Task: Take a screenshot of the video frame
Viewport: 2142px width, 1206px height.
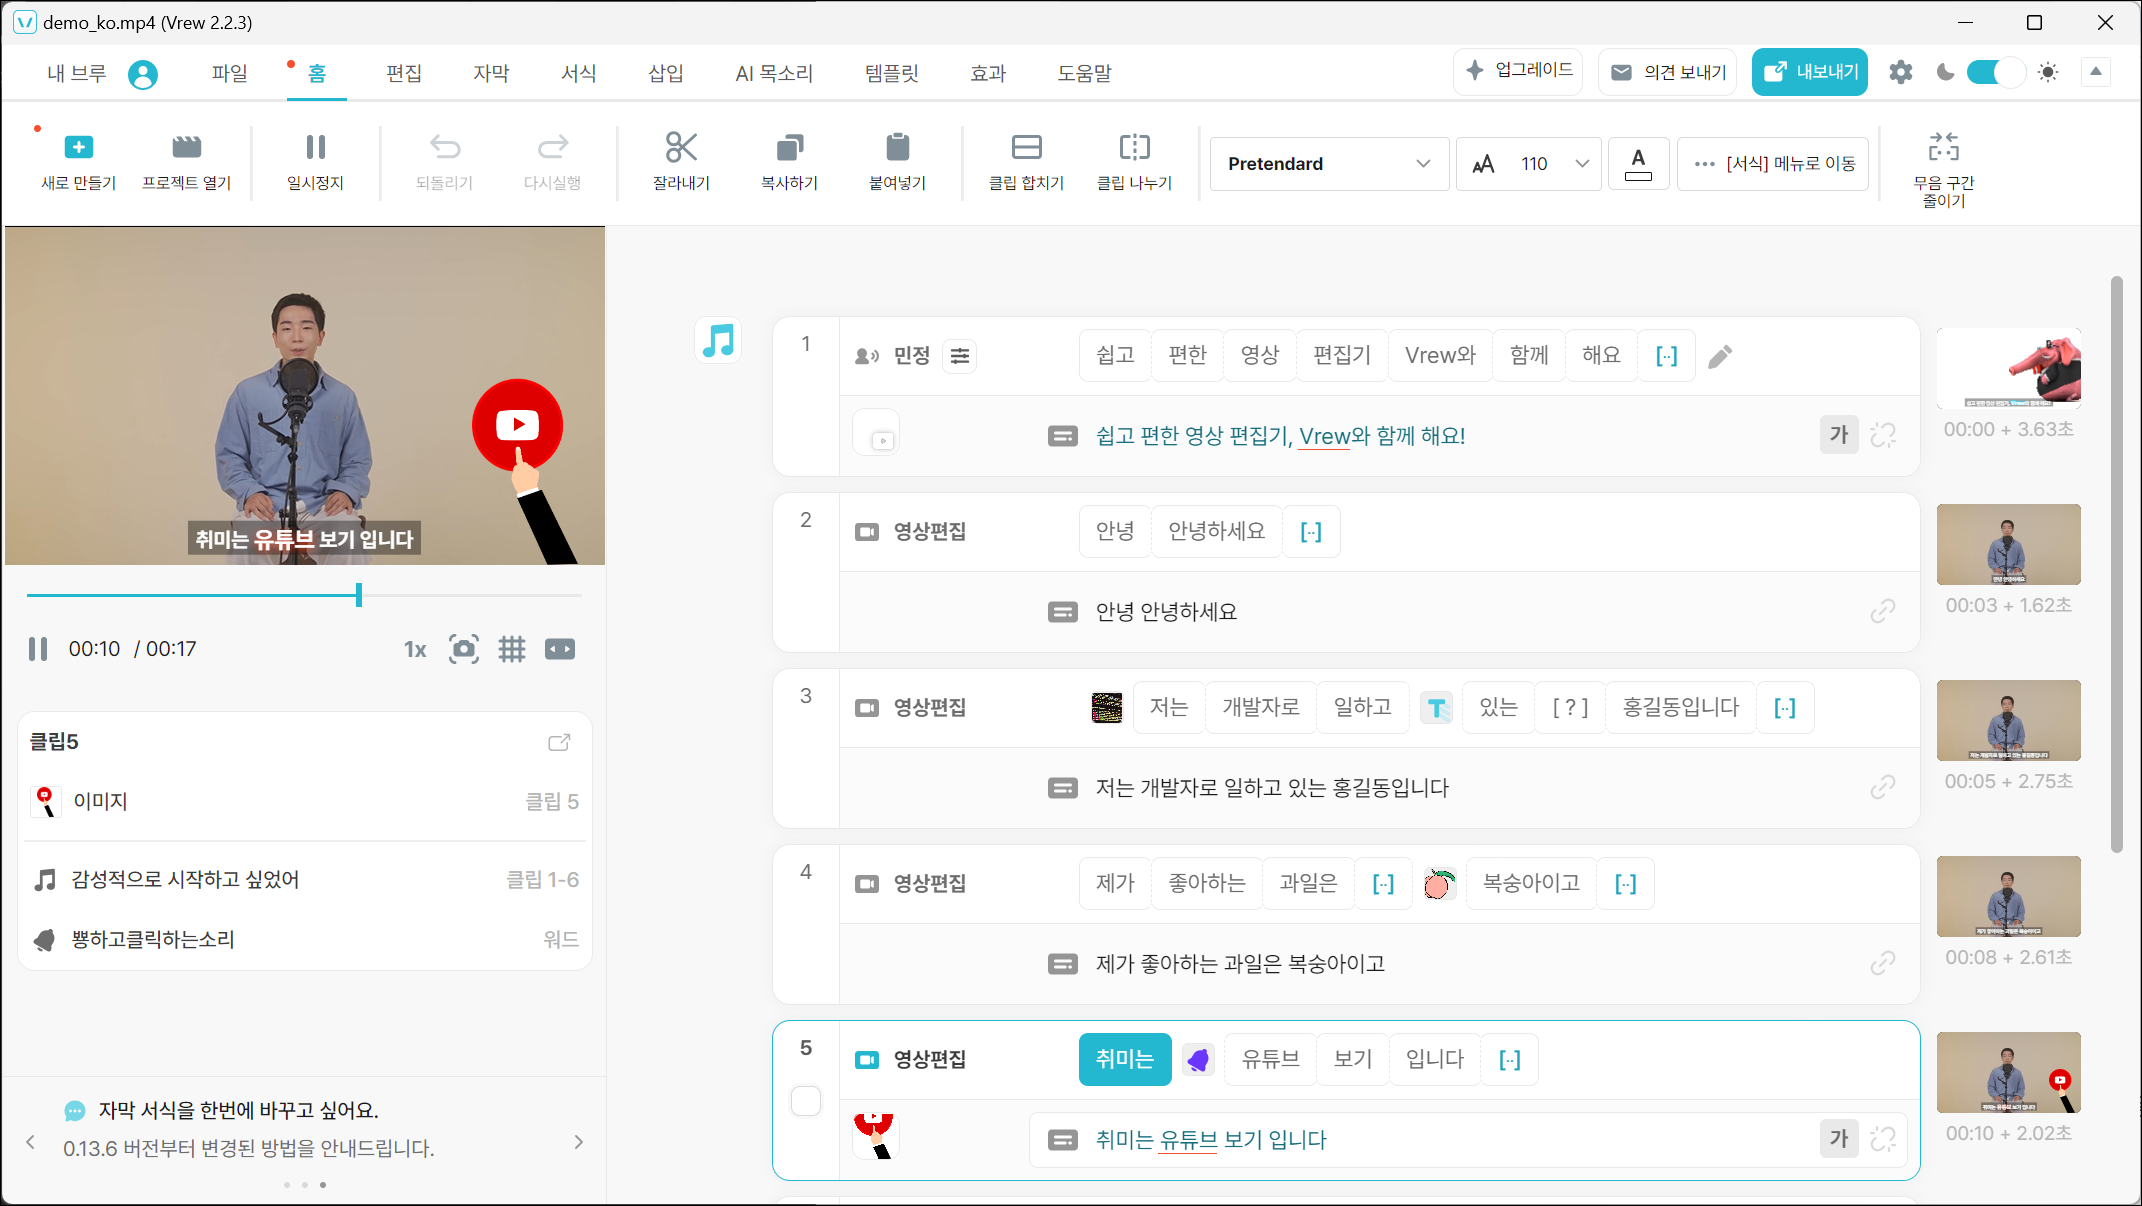Action: pos(463,649)
